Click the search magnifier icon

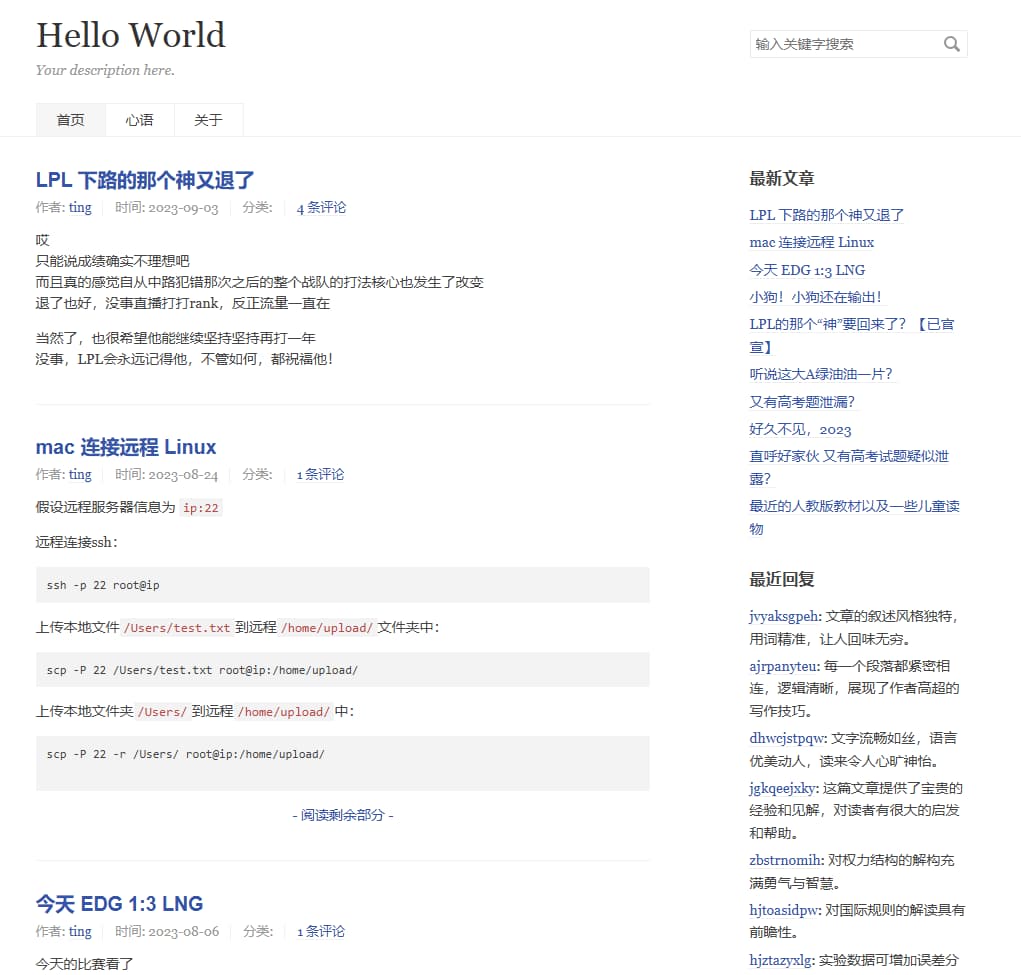[x=951, y=44]
